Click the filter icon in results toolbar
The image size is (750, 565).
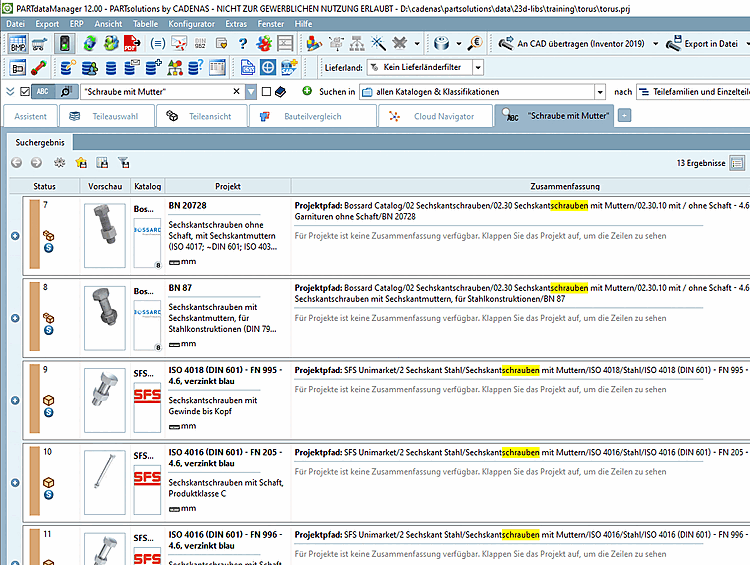pyautogui.click(x=124, y=162)
